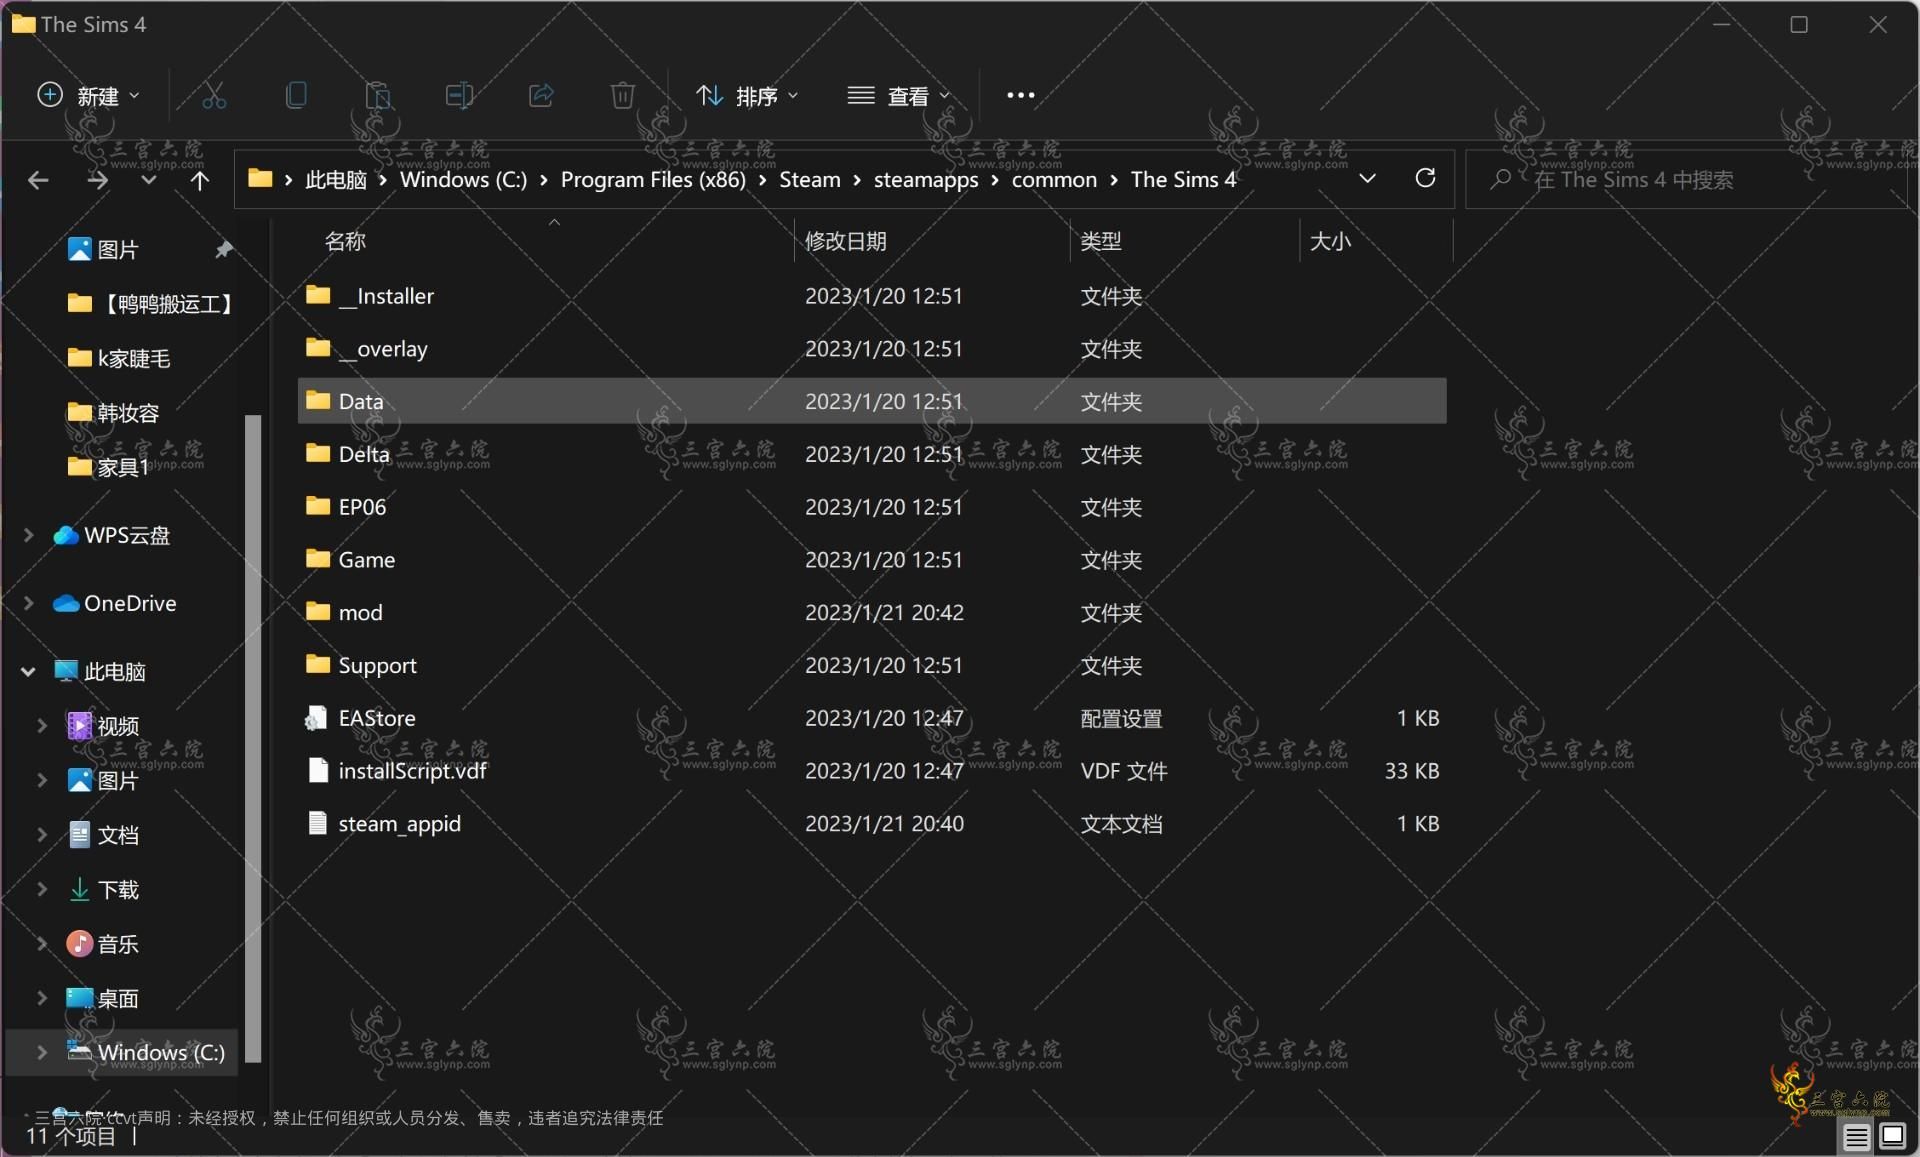This screenshot has width=1920, height=1157.
Task: Click Steam in the address breadcrumb
Action: tap(810, 179)
